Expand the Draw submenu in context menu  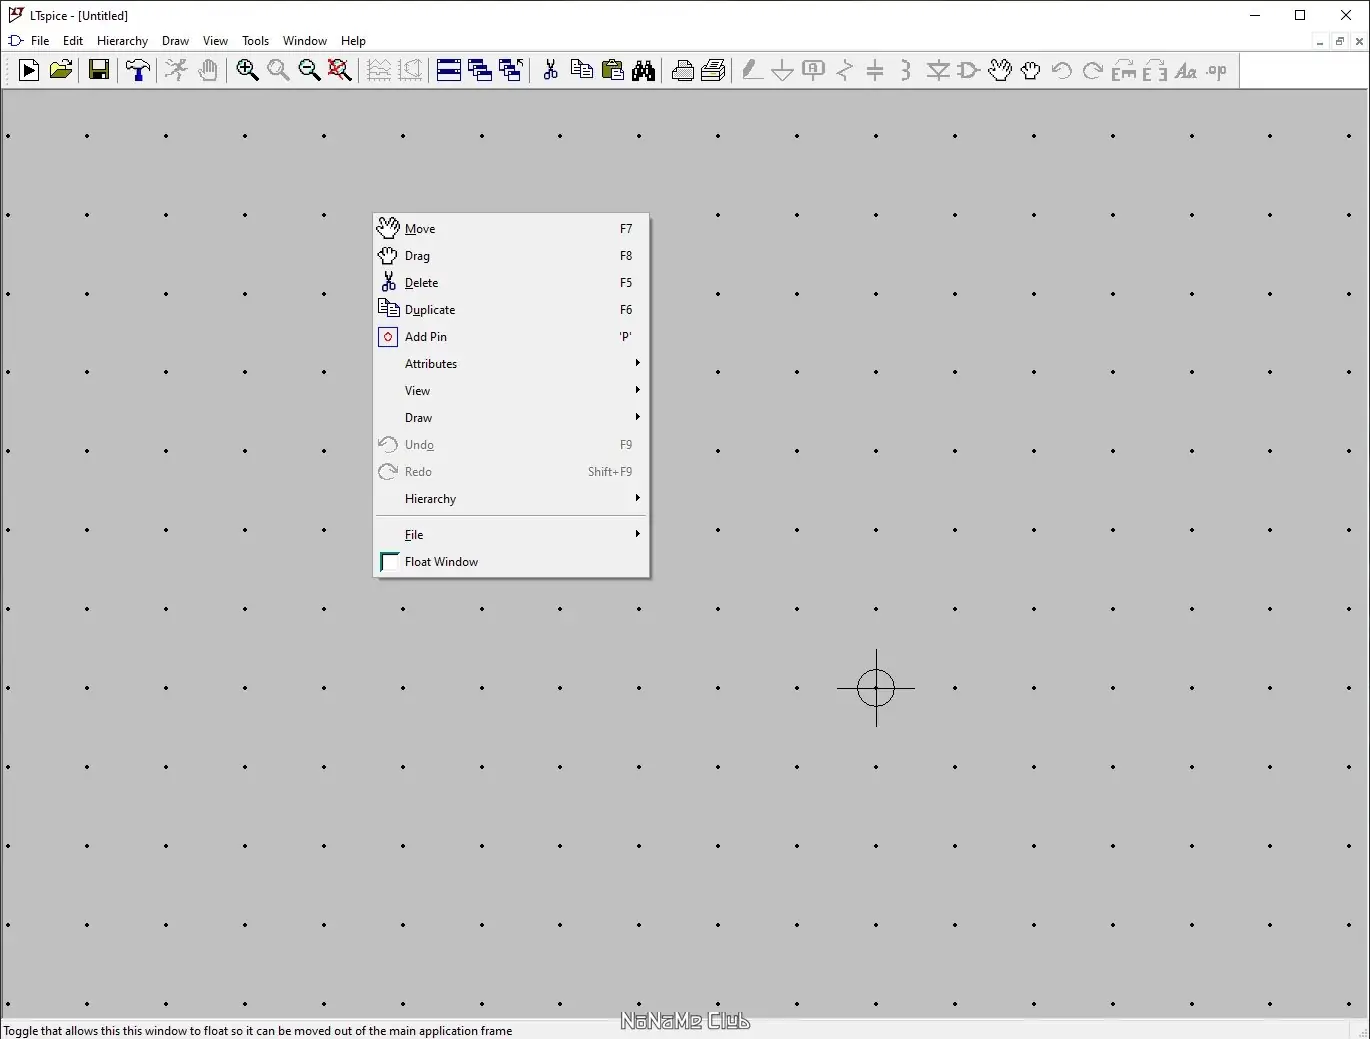click(x=511, y=418)
